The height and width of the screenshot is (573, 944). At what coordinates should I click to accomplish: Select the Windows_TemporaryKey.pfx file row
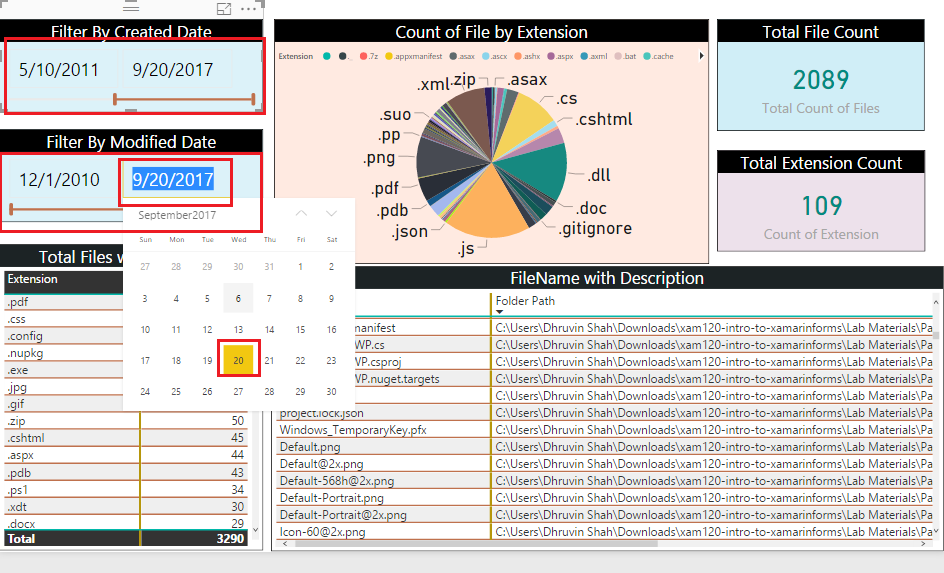coord(605,430)
